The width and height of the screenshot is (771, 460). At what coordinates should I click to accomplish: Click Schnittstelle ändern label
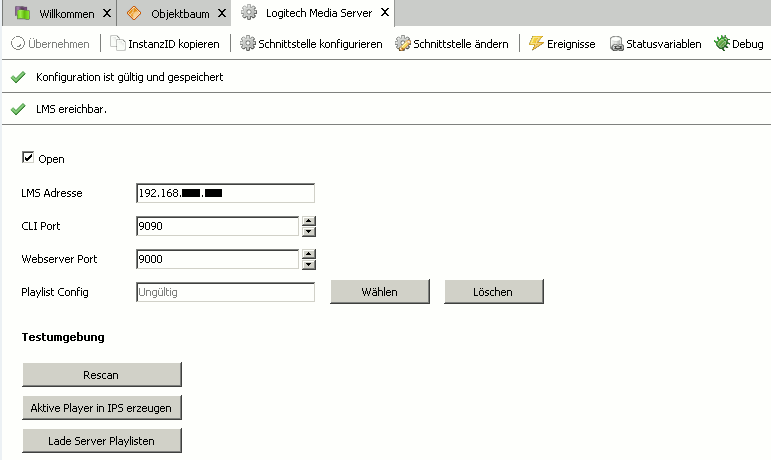(461, 44)
